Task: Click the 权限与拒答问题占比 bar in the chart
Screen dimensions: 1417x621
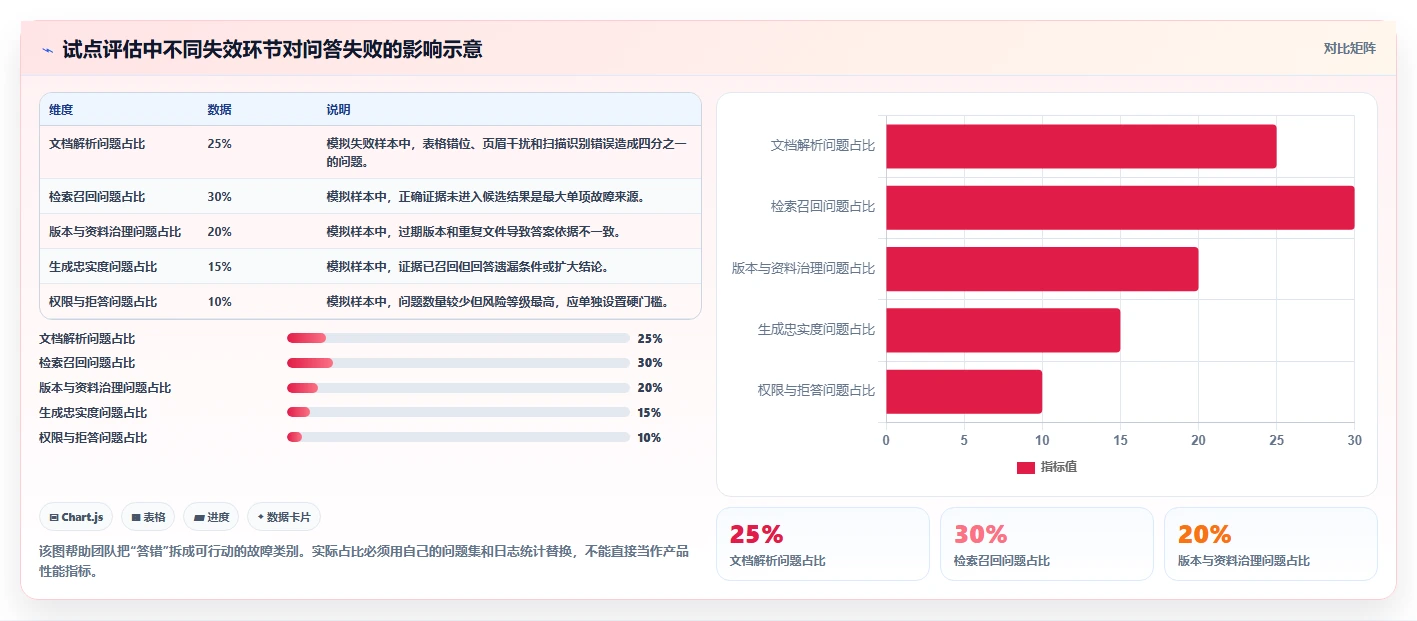Action: [x=964, y=392]
